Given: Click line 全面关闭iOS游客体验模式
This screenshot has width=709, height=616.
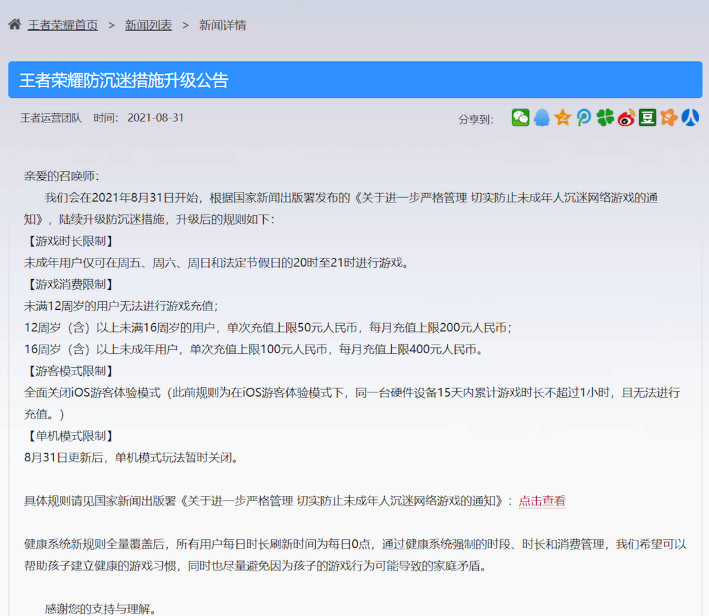Looking at the screenshot, I should [352, 403].
